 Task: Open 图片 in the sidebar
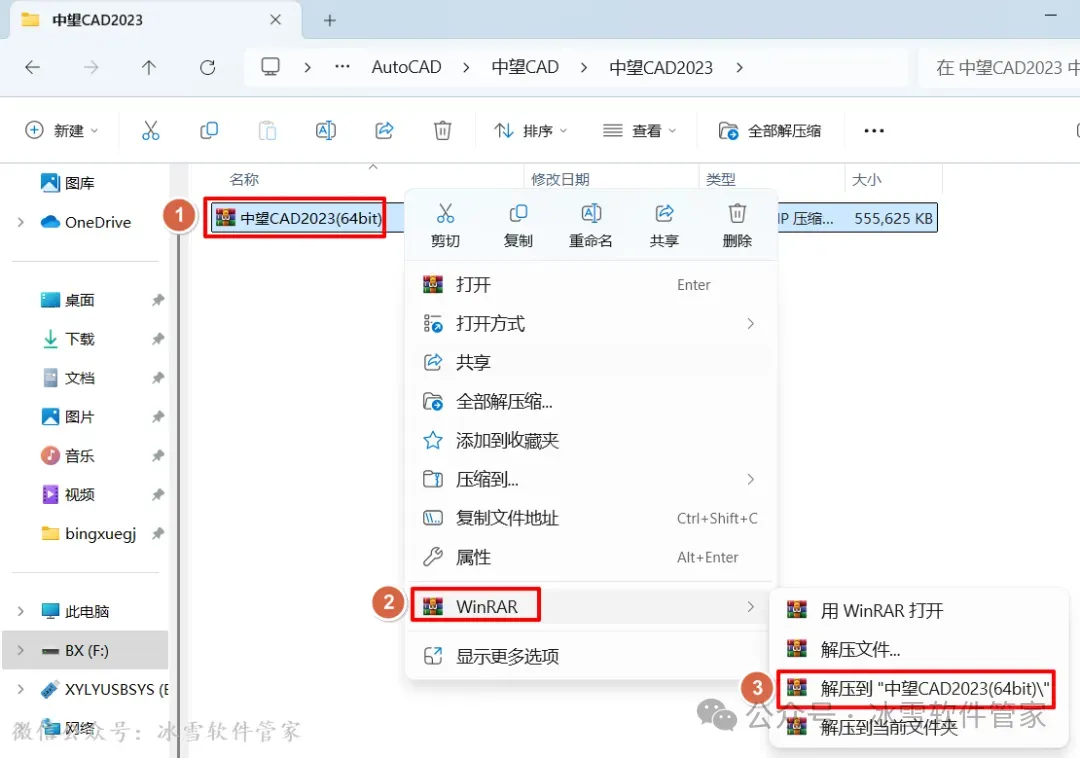point(68,417)
